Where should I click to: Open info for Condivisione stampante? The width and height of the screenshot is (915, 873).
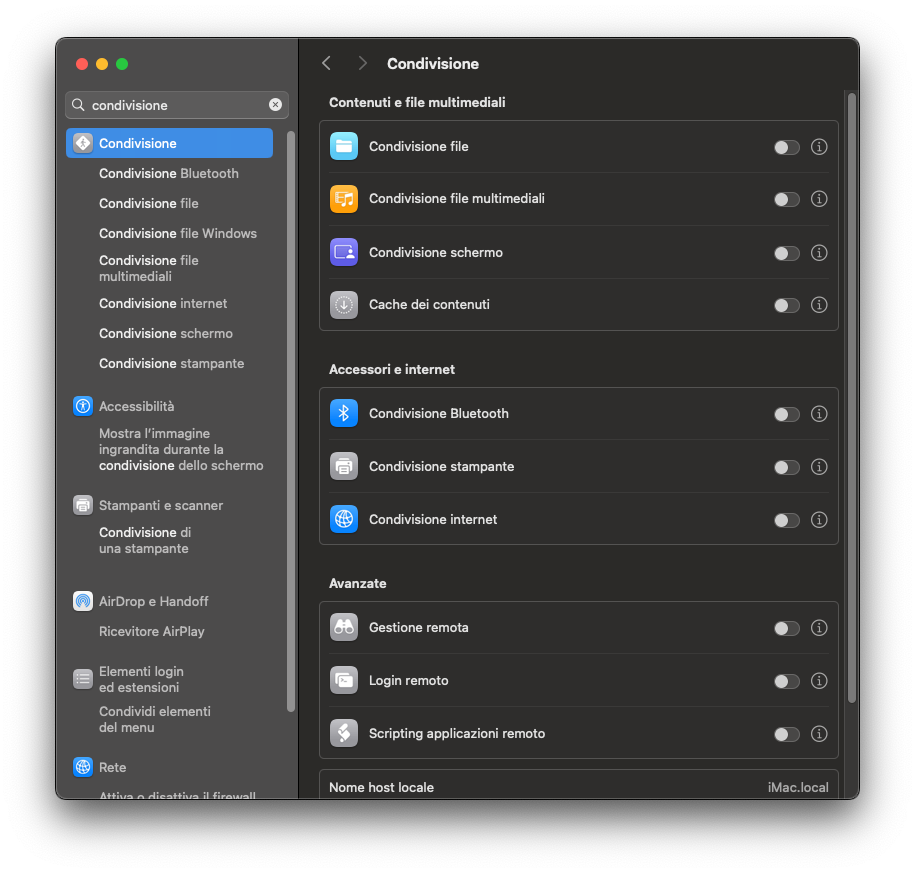coord(819,467)
